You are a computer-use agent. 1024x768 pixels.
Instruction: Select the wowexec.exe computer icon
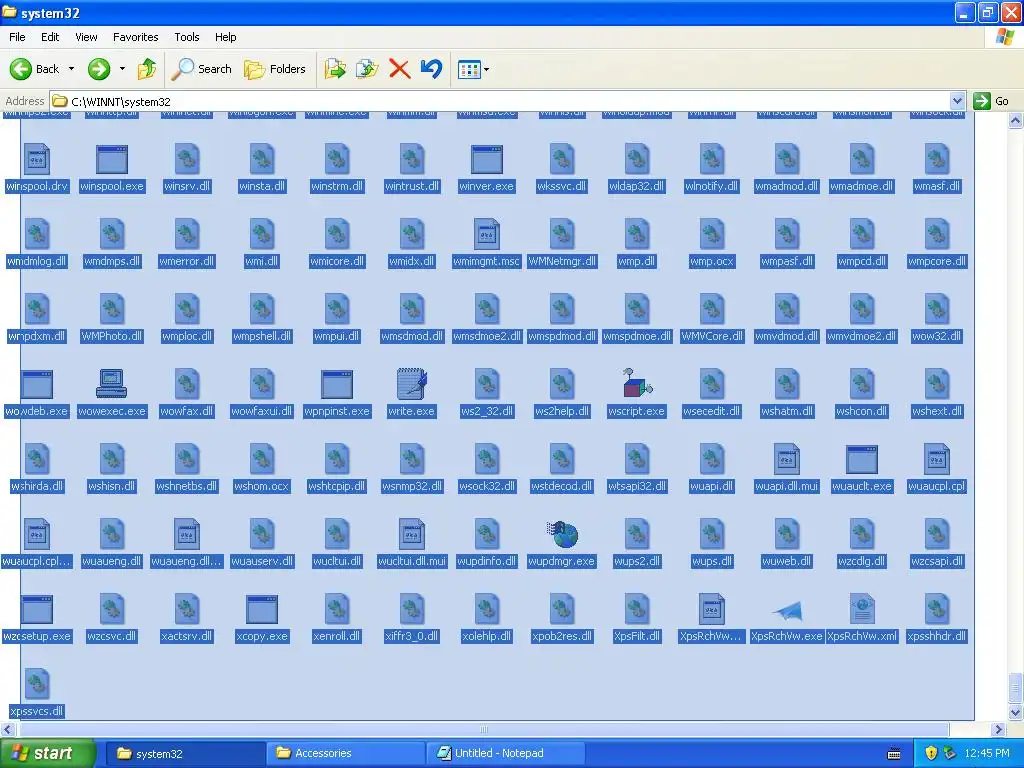(112, 383)
